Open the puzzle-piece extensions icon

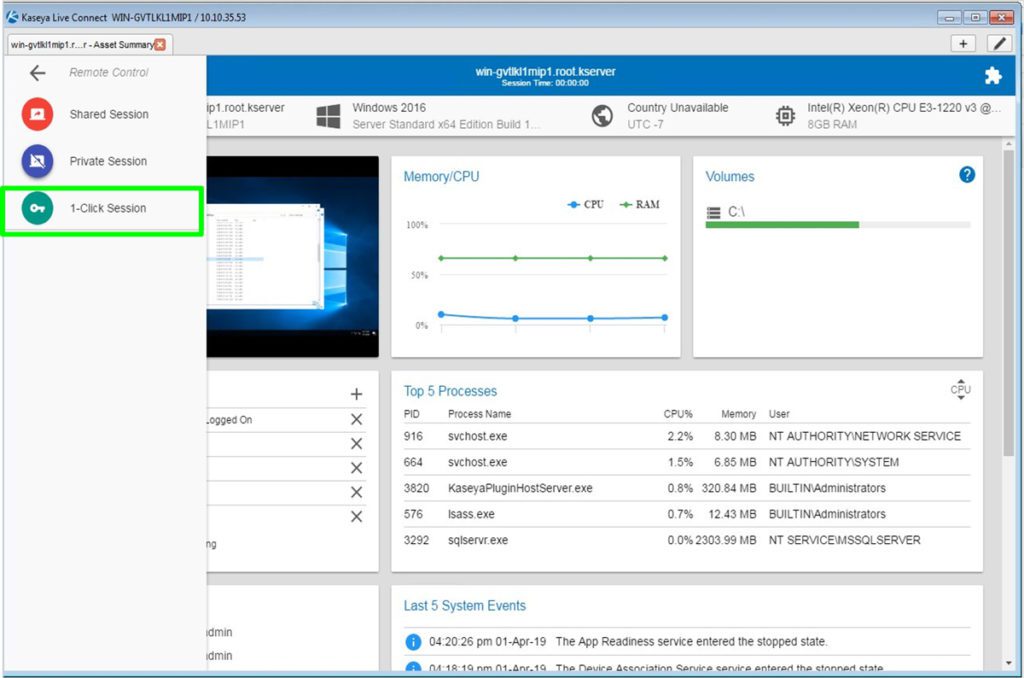[992, 75]
